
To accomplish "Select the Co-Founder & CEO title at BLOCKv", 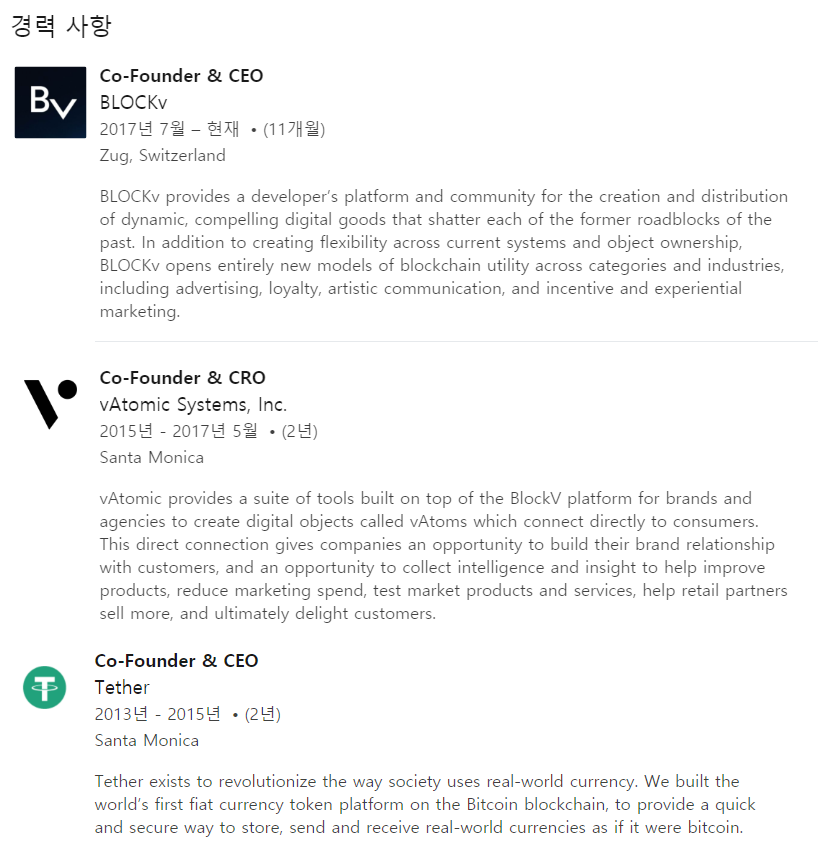I will [181, 76].
